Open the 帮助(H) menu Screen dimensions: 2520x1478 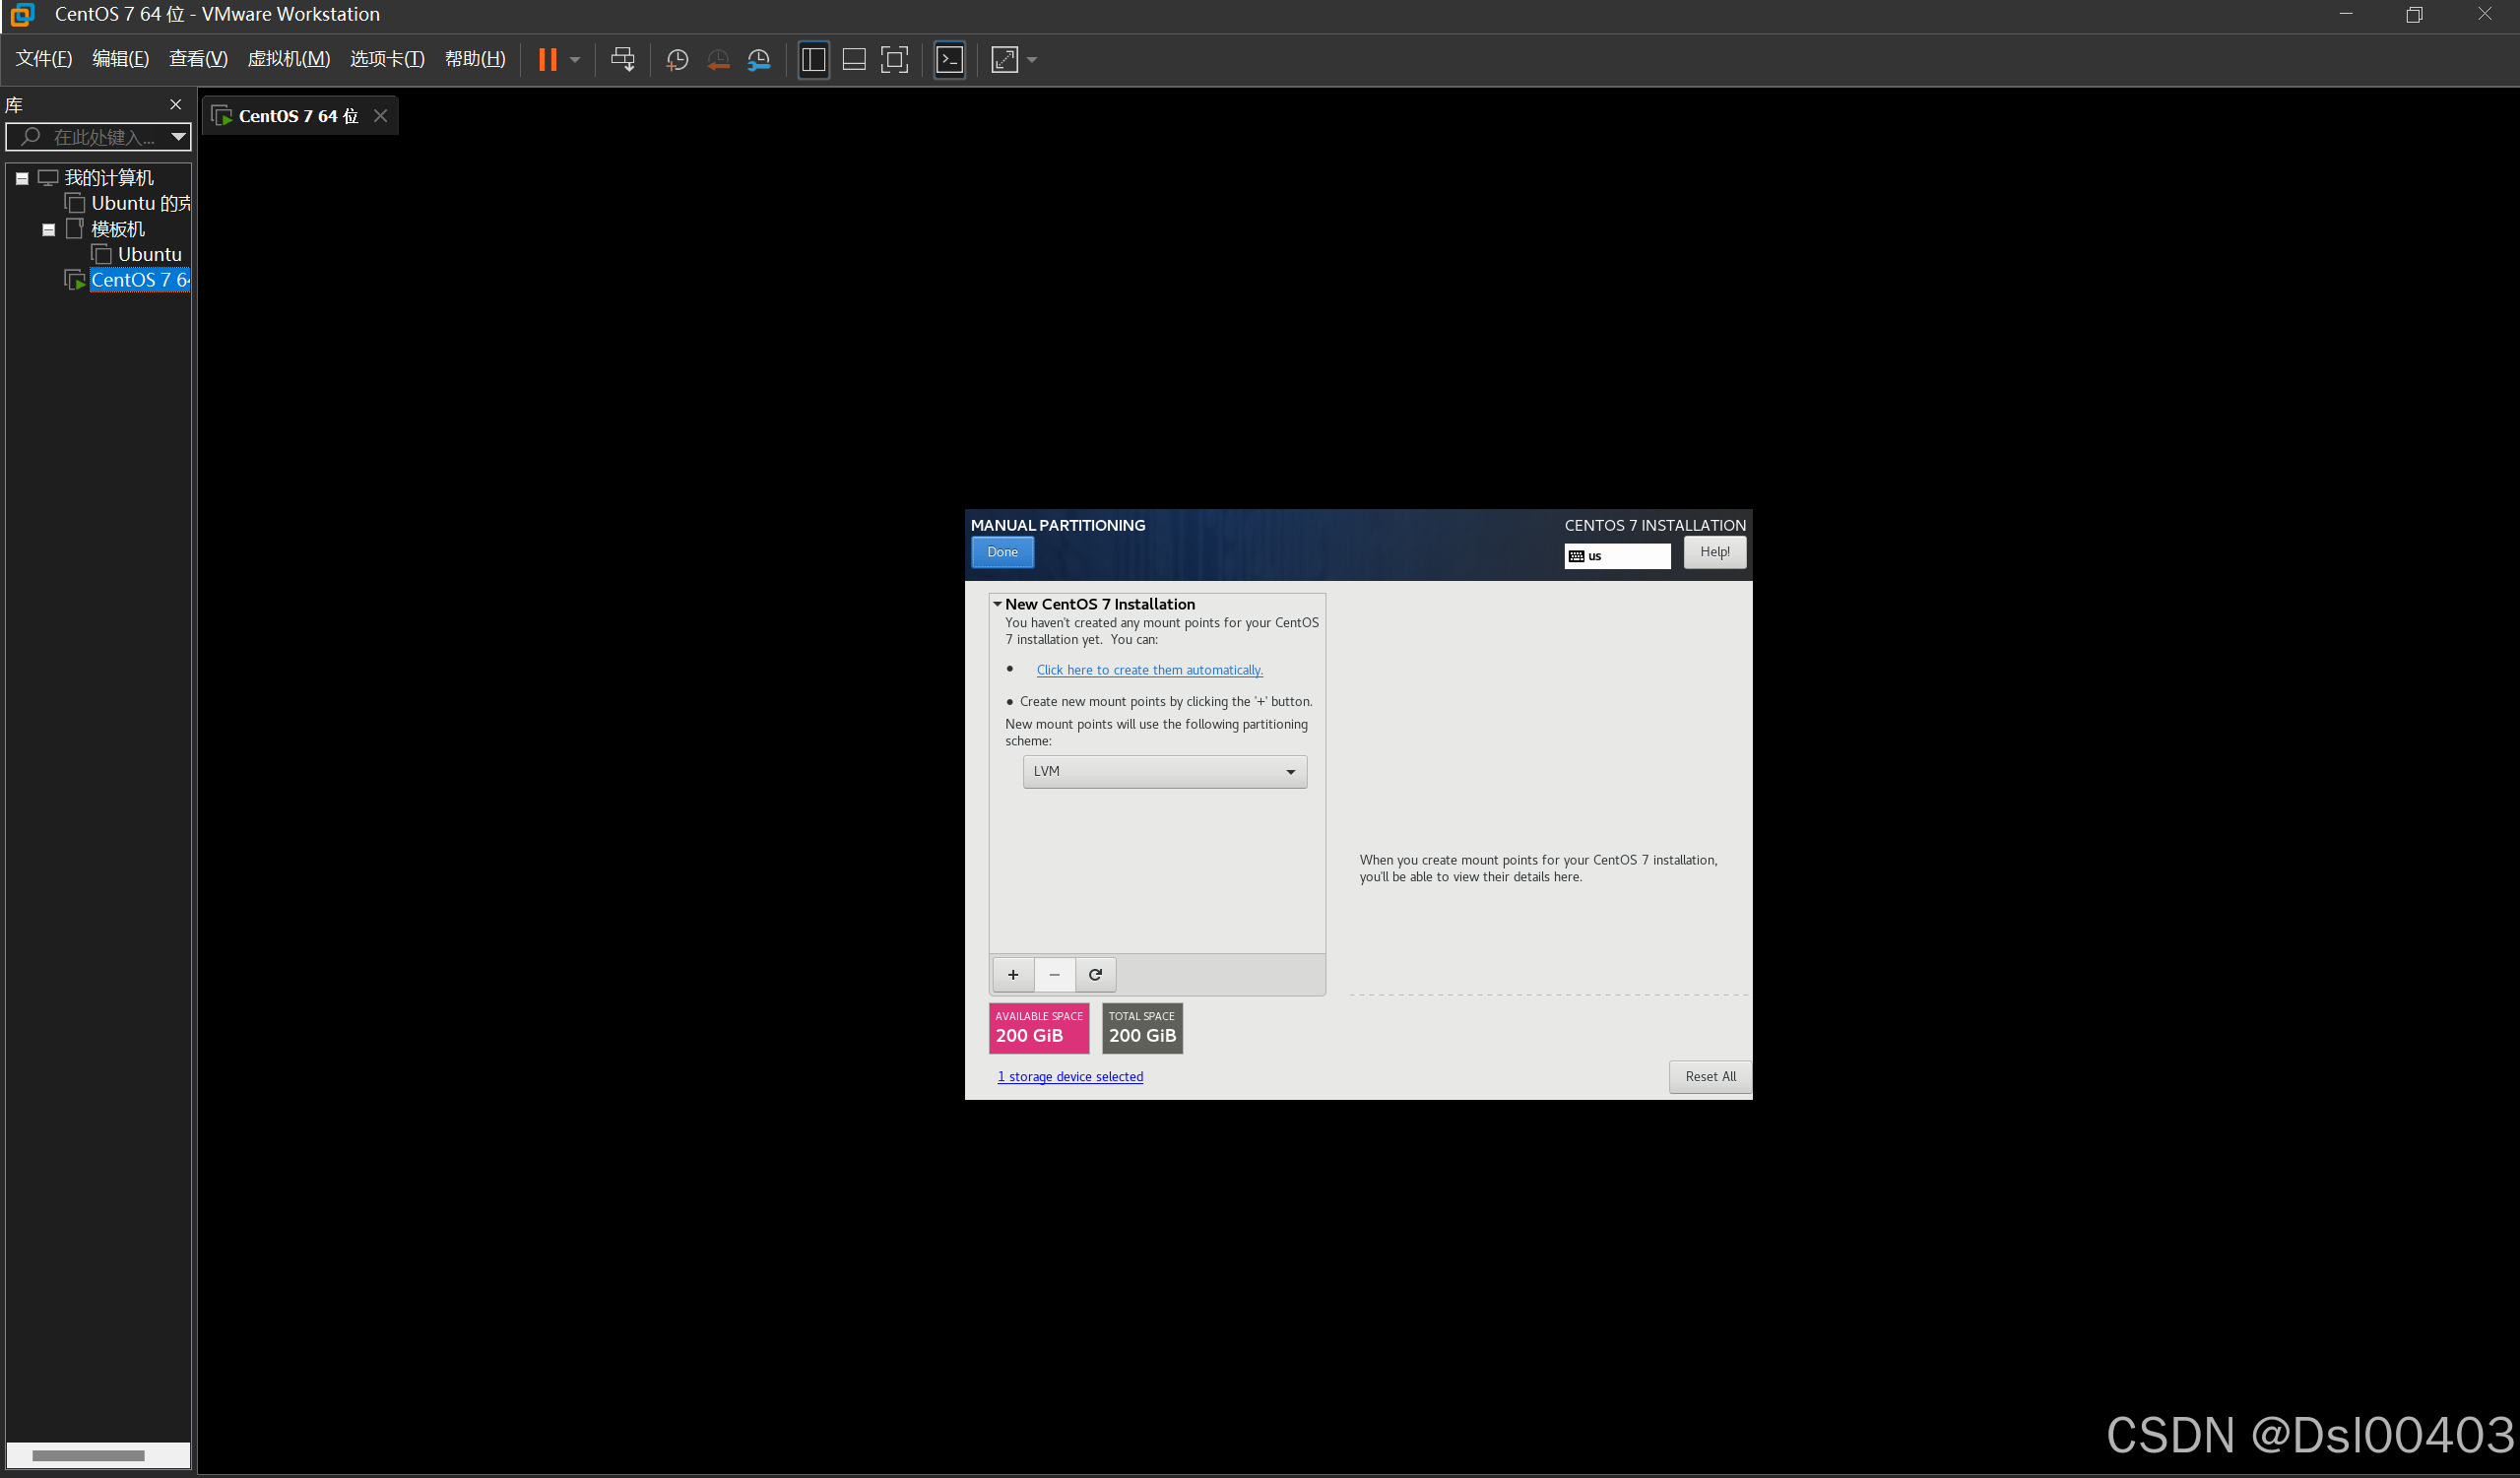(x=476, y=59)
